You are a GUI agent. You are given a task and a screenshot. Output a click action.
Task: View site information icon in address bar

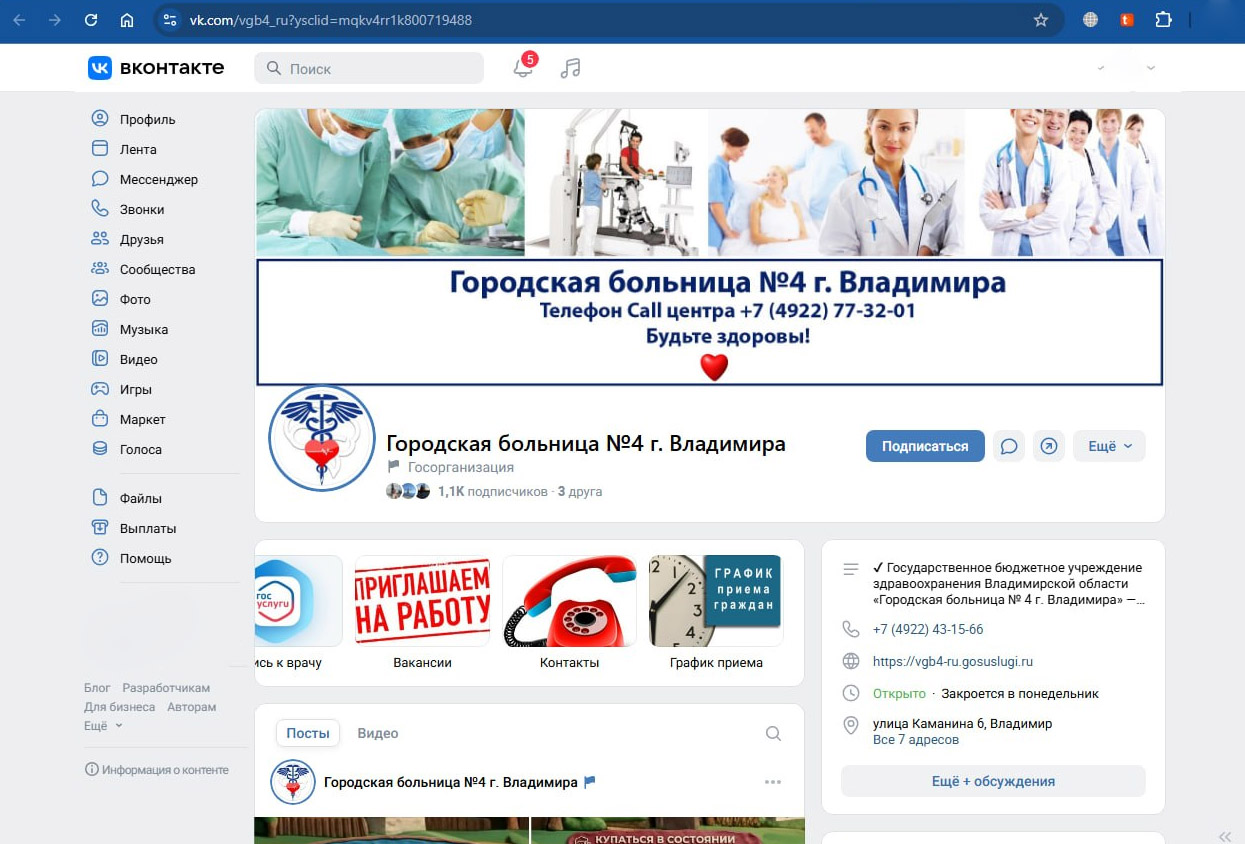pyautogui.click(x=170, y=20)
